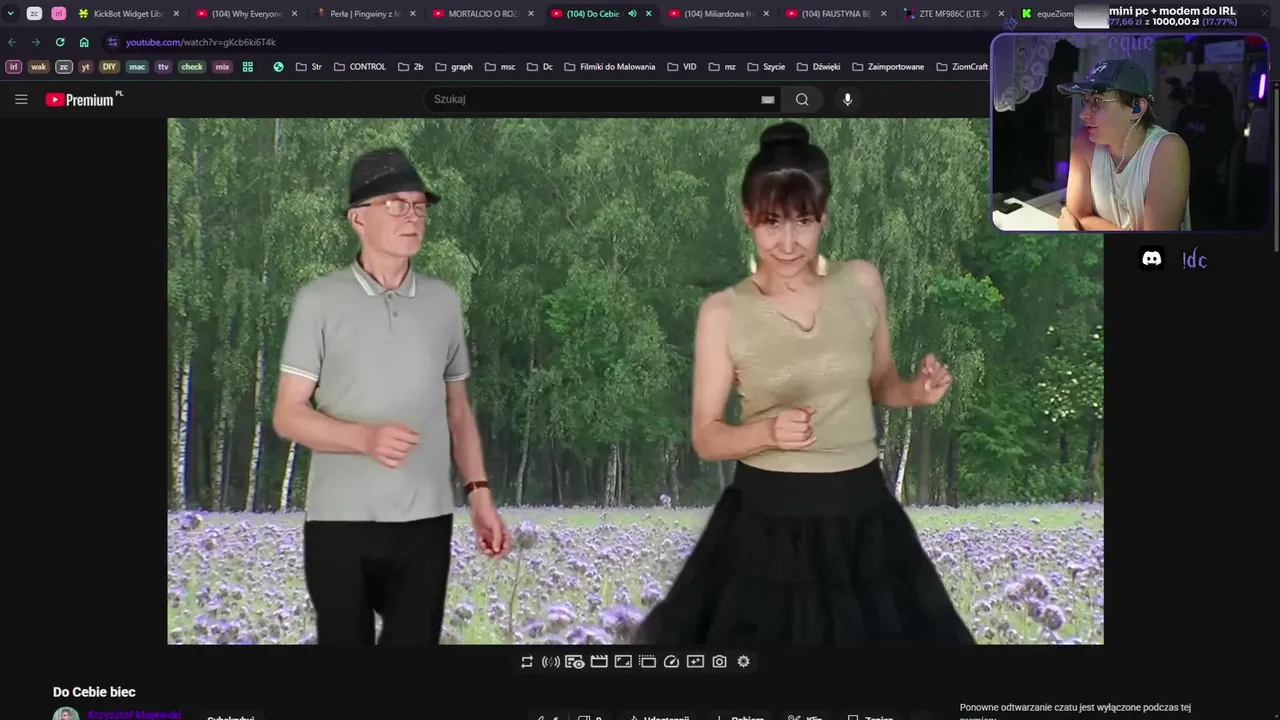1280x720 pixels.
Task: Toggle the loop video icon under the player
Action: click(527, 662)
